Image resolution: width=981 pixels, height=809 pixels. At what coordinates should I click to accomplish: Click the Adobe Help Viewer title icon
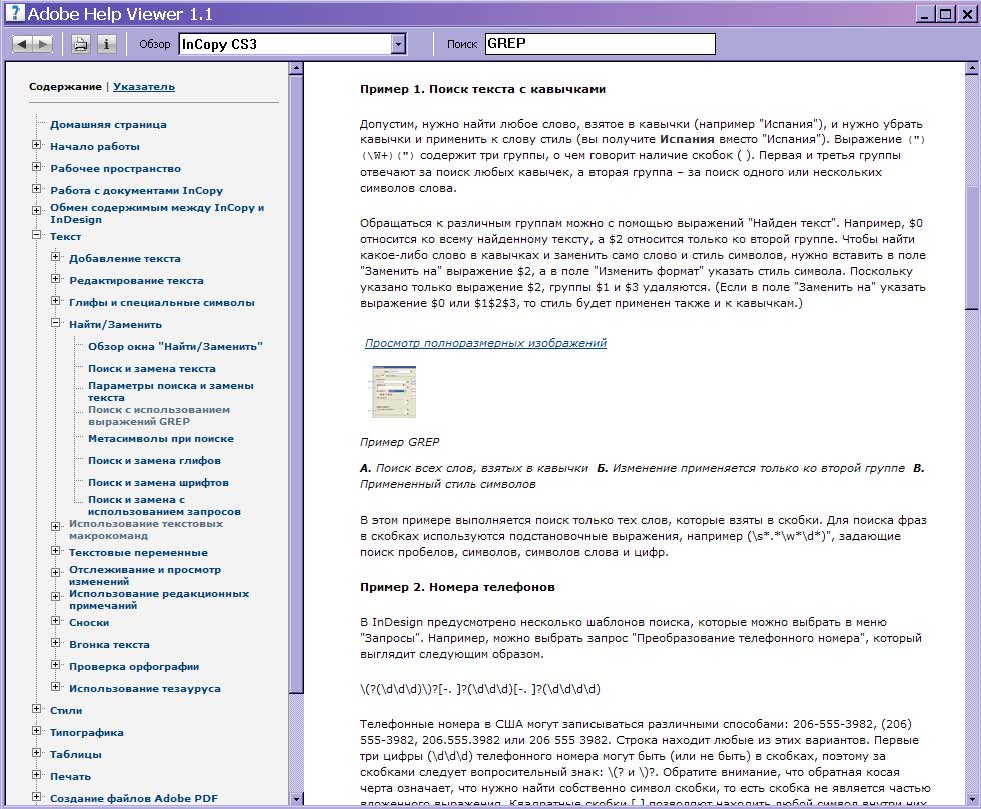15,13
